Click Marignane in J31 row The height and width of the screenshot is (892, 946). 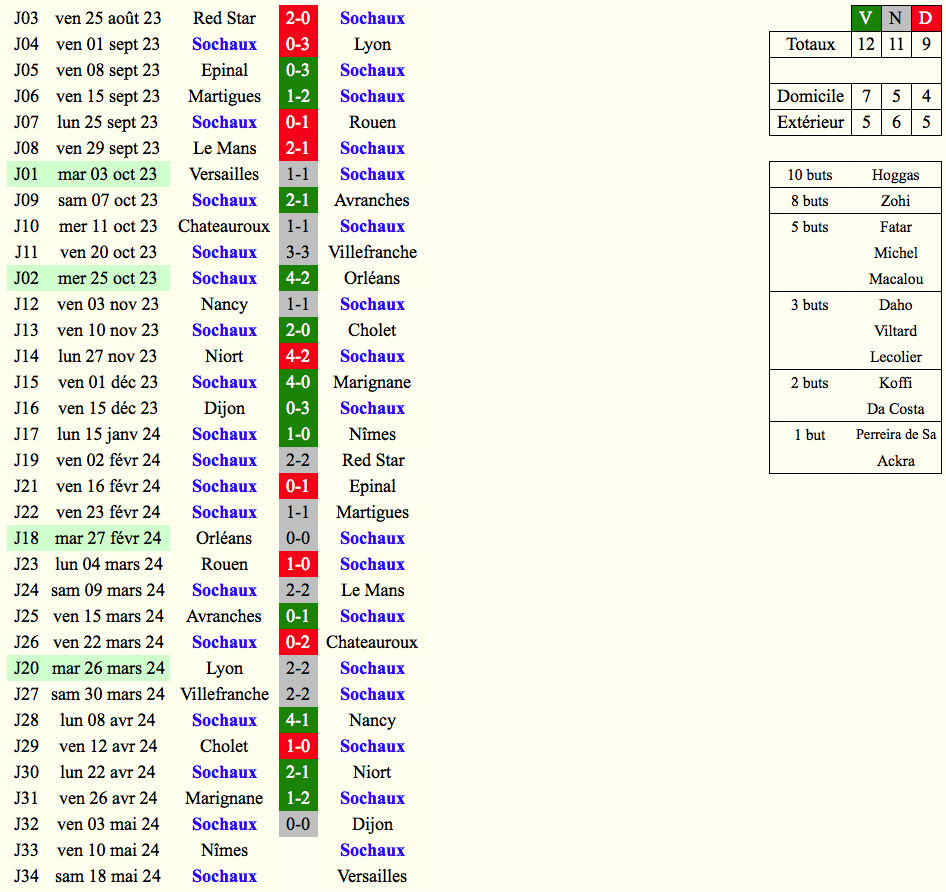coord(224,798)
